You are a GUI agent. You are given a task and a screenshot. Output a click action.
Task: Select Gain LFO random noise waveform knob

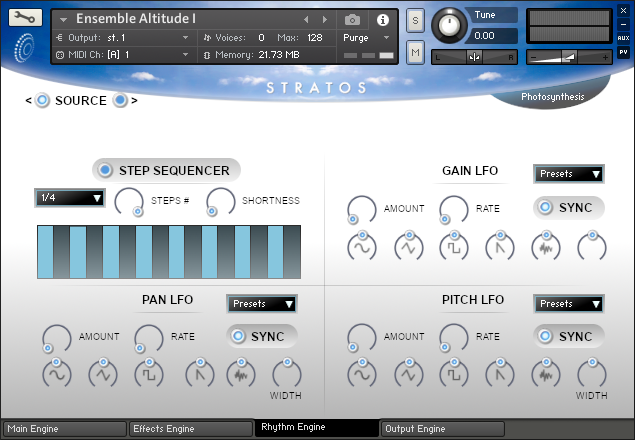(546, 246)
